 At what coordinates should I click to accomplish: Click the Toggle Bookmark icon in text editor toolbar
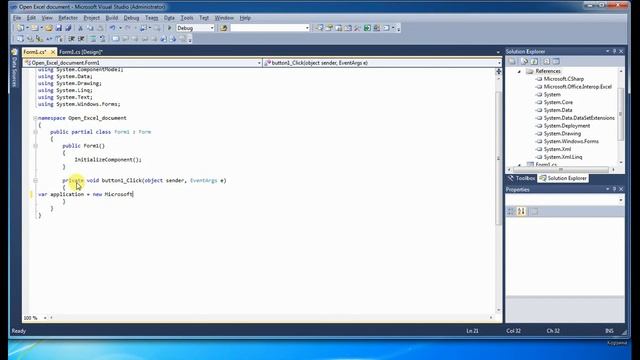pyautogui.click(x=116, y=39)
